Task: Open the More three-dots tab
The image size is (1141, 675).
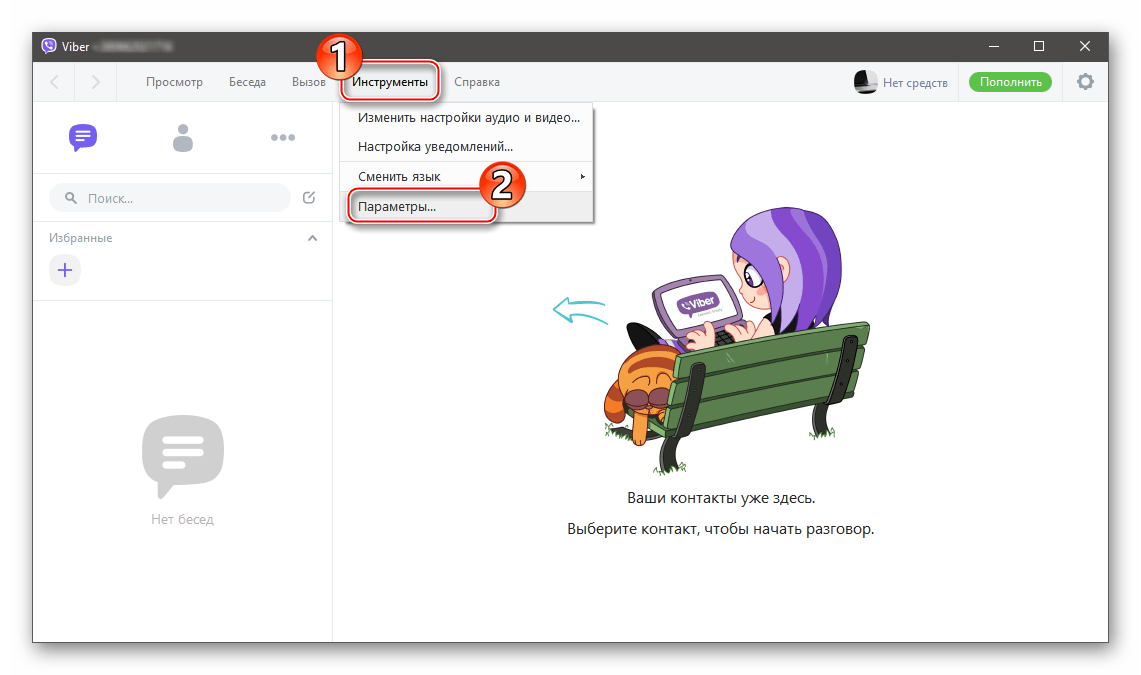Action: pyautogui.click(x=282, y=137)
